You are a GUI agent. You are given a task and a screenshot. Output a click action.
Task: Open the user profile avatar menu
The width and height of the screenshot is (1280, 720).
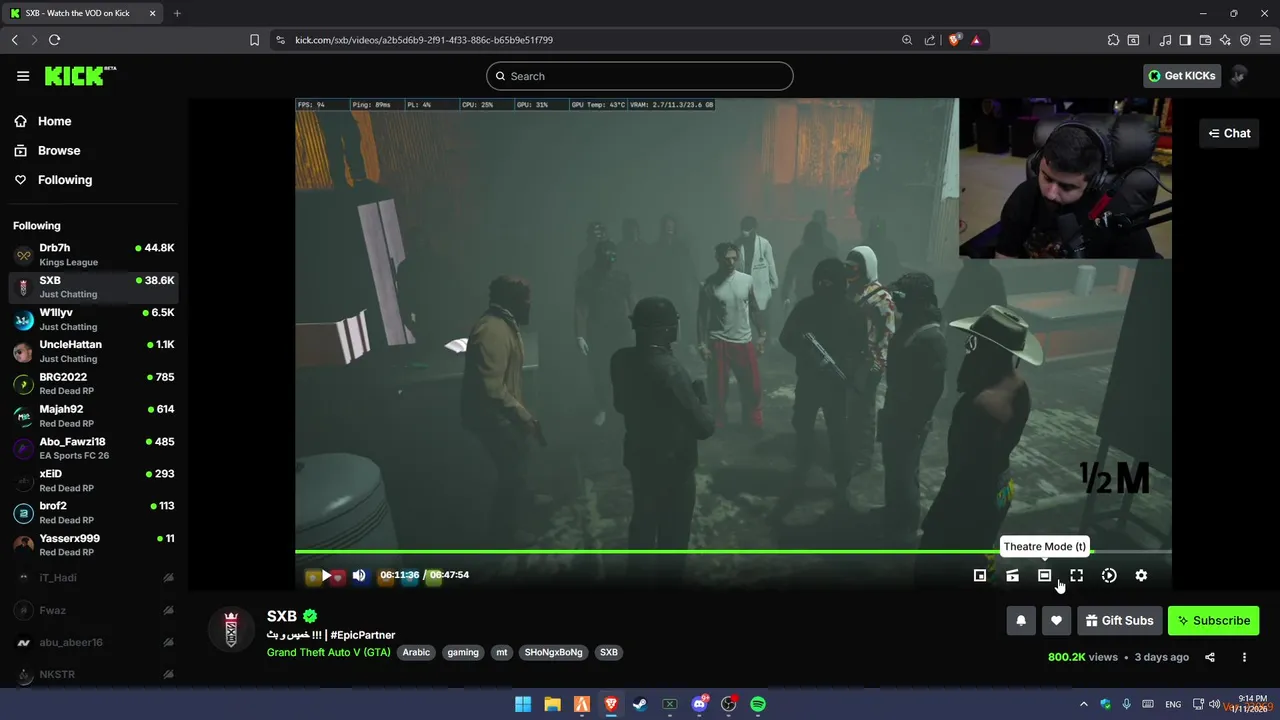pos(1239,76)
